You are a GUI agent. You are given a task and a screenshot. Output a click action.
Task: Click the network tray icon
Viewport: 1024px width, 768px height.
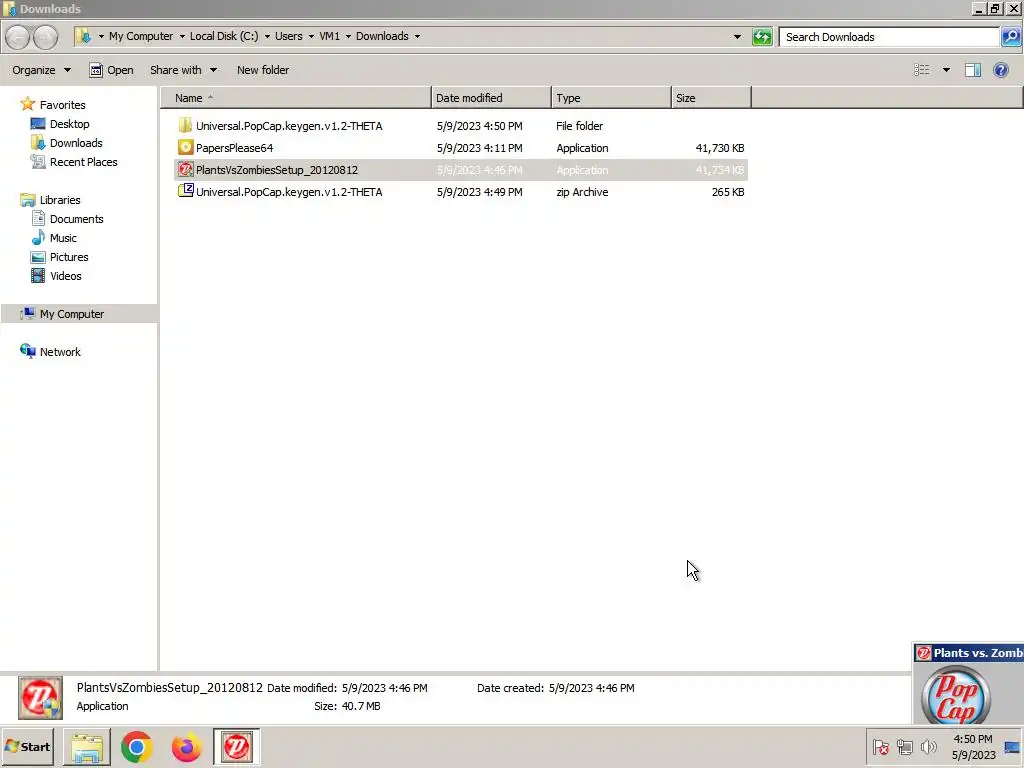pyautogui.click(x=904, y=746)
